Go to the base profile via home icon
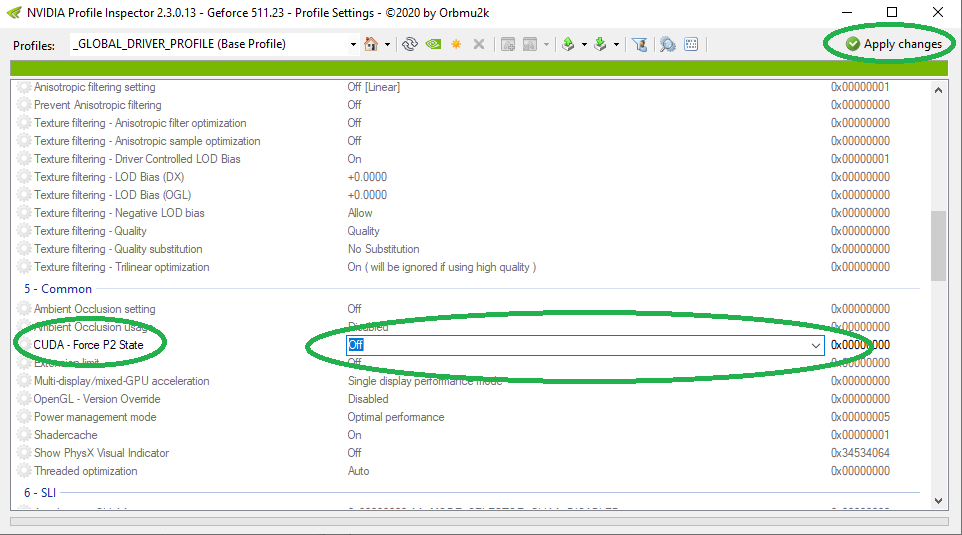Image resolution: width=962 pixels, height=535 pixels. pyautogui.click(x=371, y=44)
